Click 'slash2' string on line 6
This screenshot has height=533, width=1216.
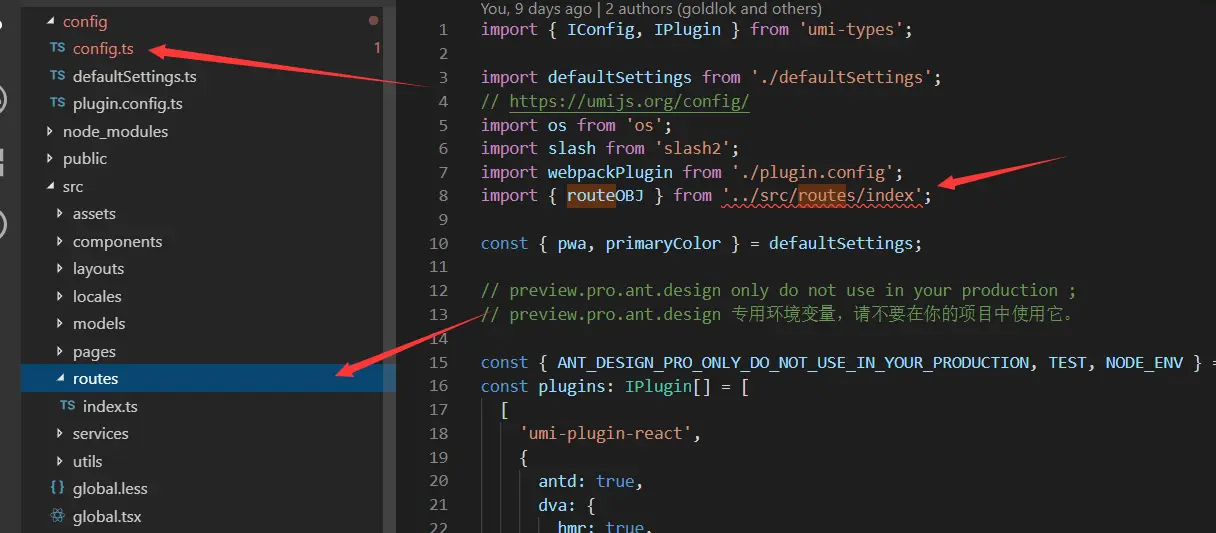click(697, 148)
